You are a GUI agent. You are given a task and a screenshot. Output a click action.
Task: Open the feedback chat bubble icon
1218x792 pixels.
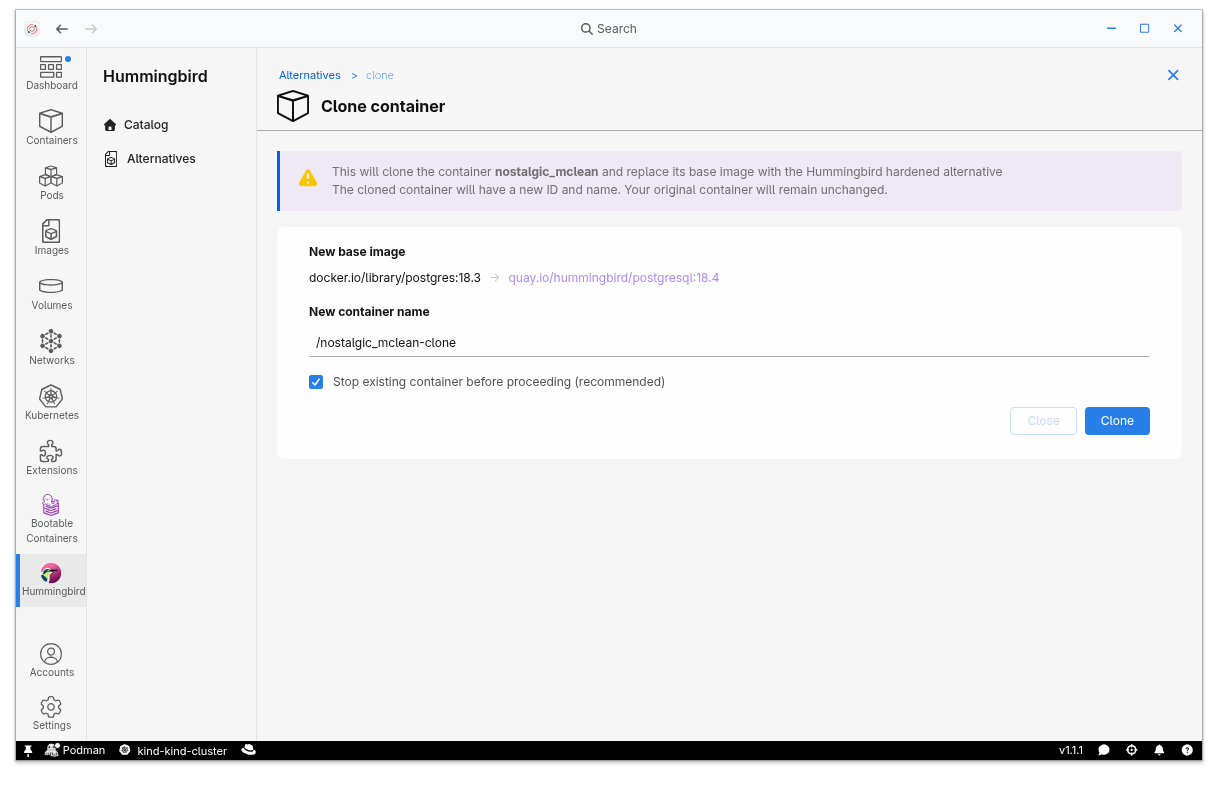[x=1104, y=750]
